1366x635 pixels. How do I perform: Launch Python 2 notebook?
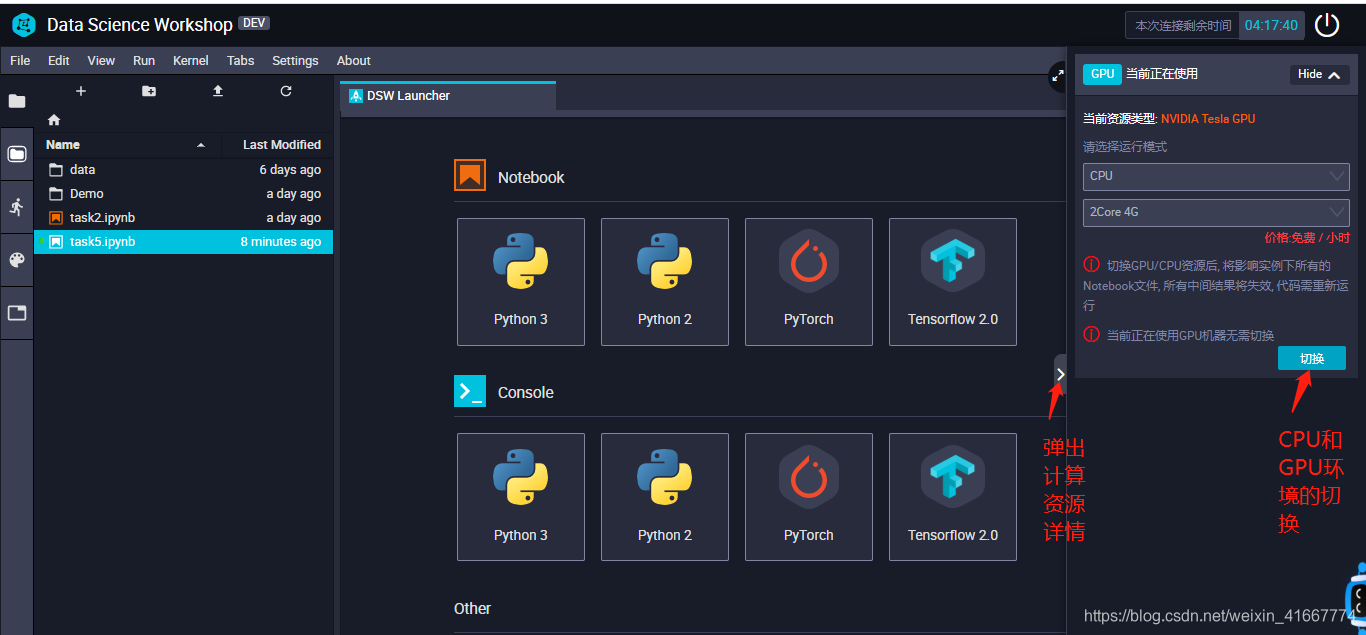(665, 282)
